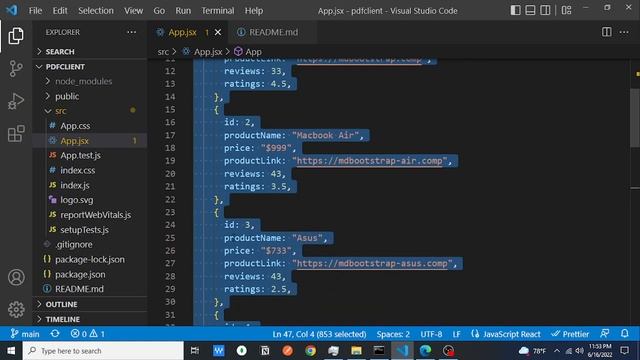Open the File menu
The width and height of the screenshot is (640, 360).
(x=35, y=11)
